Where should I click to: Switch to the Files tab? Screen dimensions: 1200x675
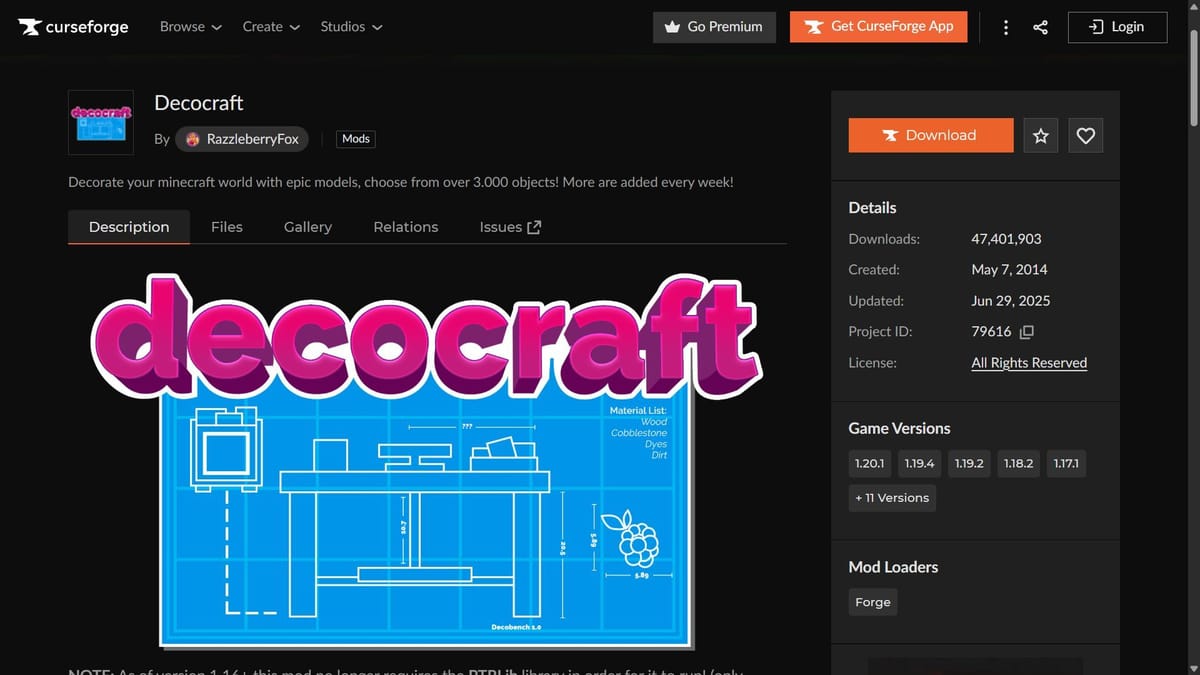coord(227,227)
